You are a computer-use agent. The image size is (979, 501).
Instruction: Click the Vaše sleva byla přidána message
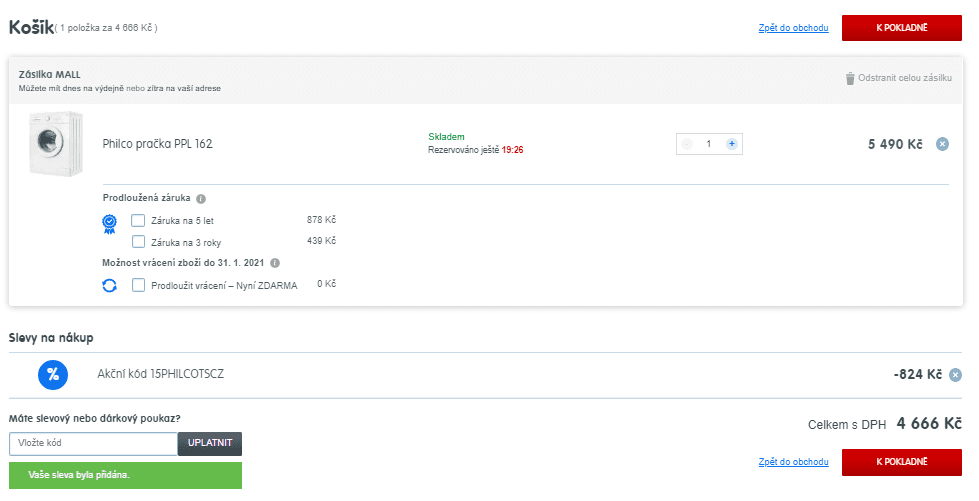tap(125, 475)
